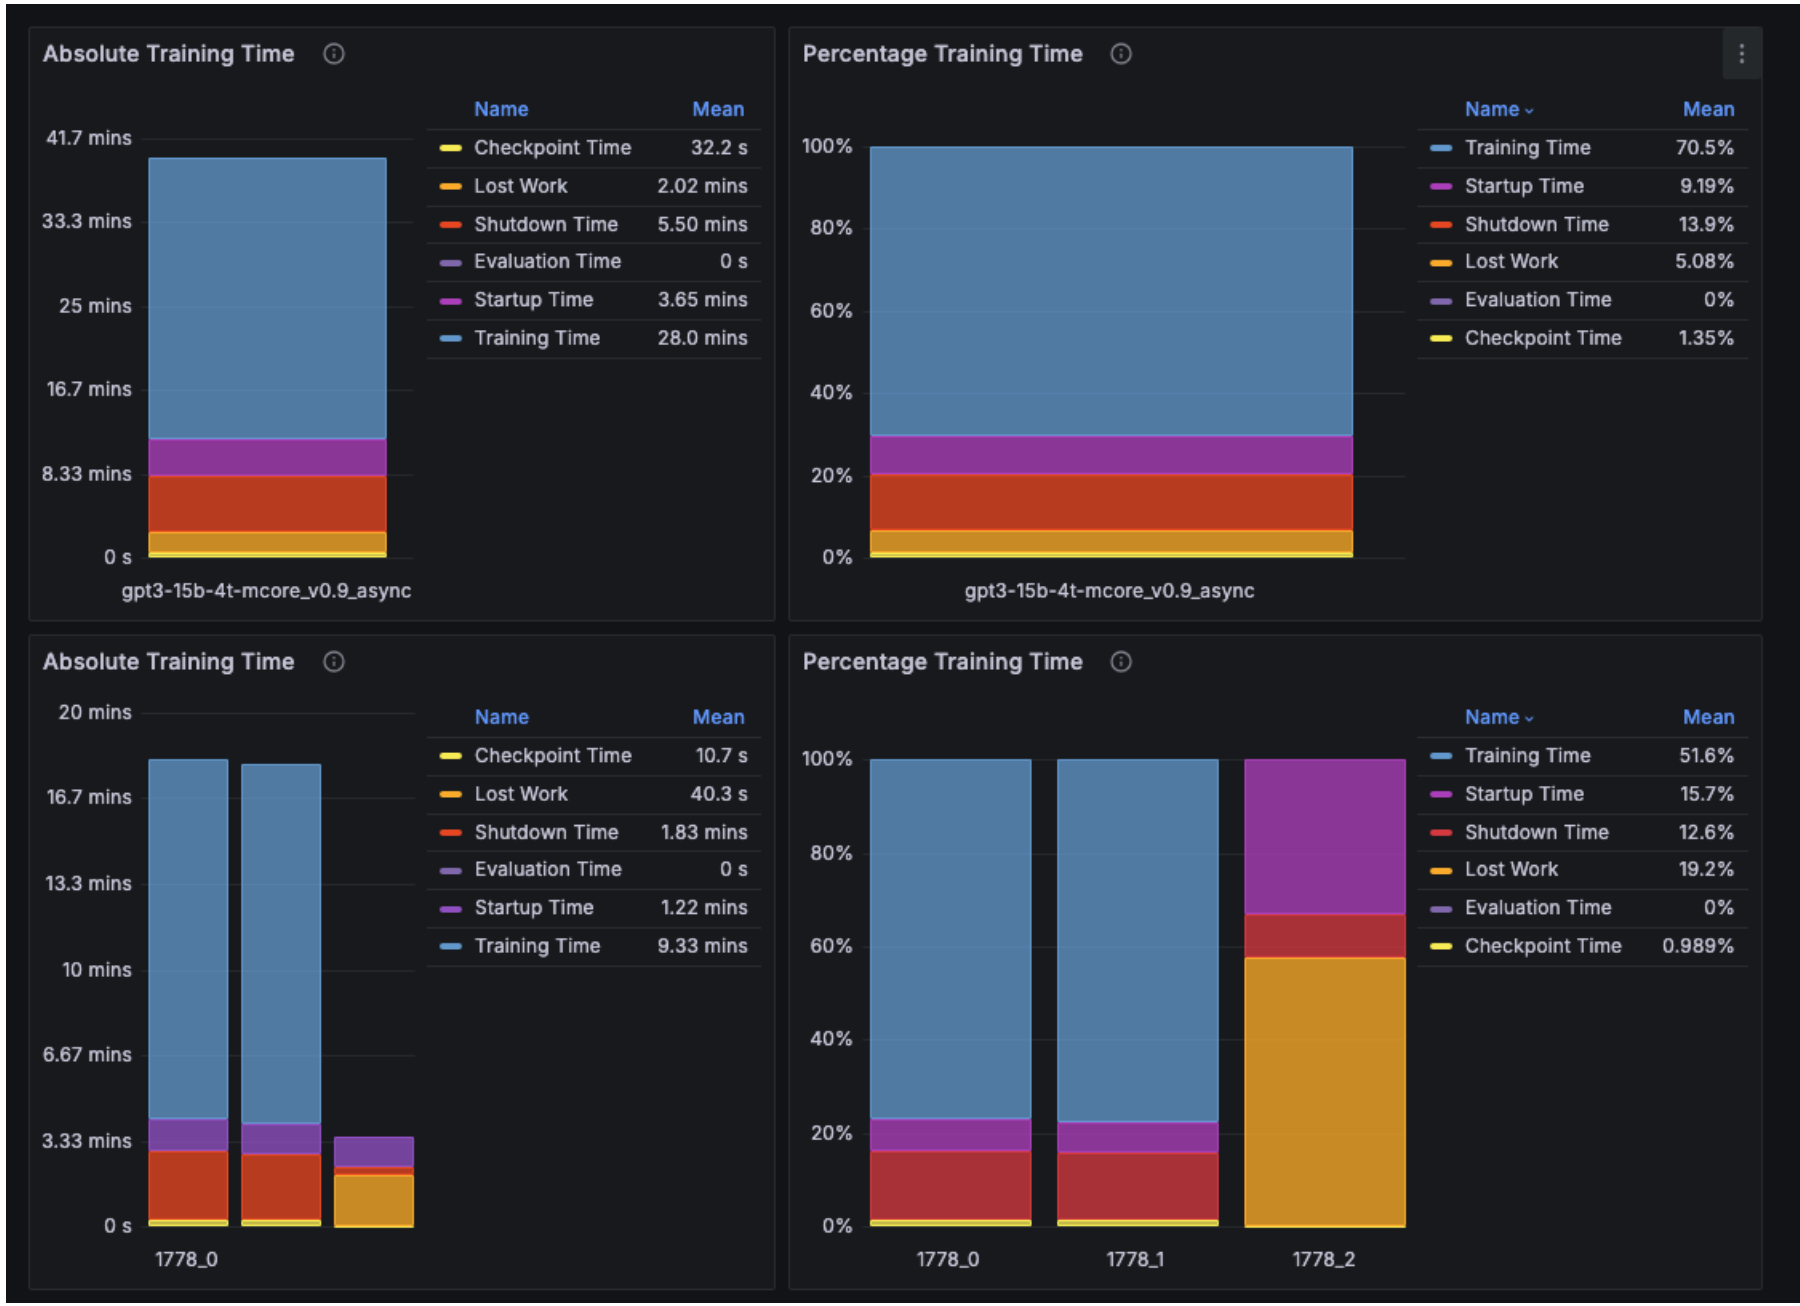Click yellow Checkpoint Time series icon showing 32.2 s
Image resolution: width=1800 pixels, height=1306 pixels.
450,149
